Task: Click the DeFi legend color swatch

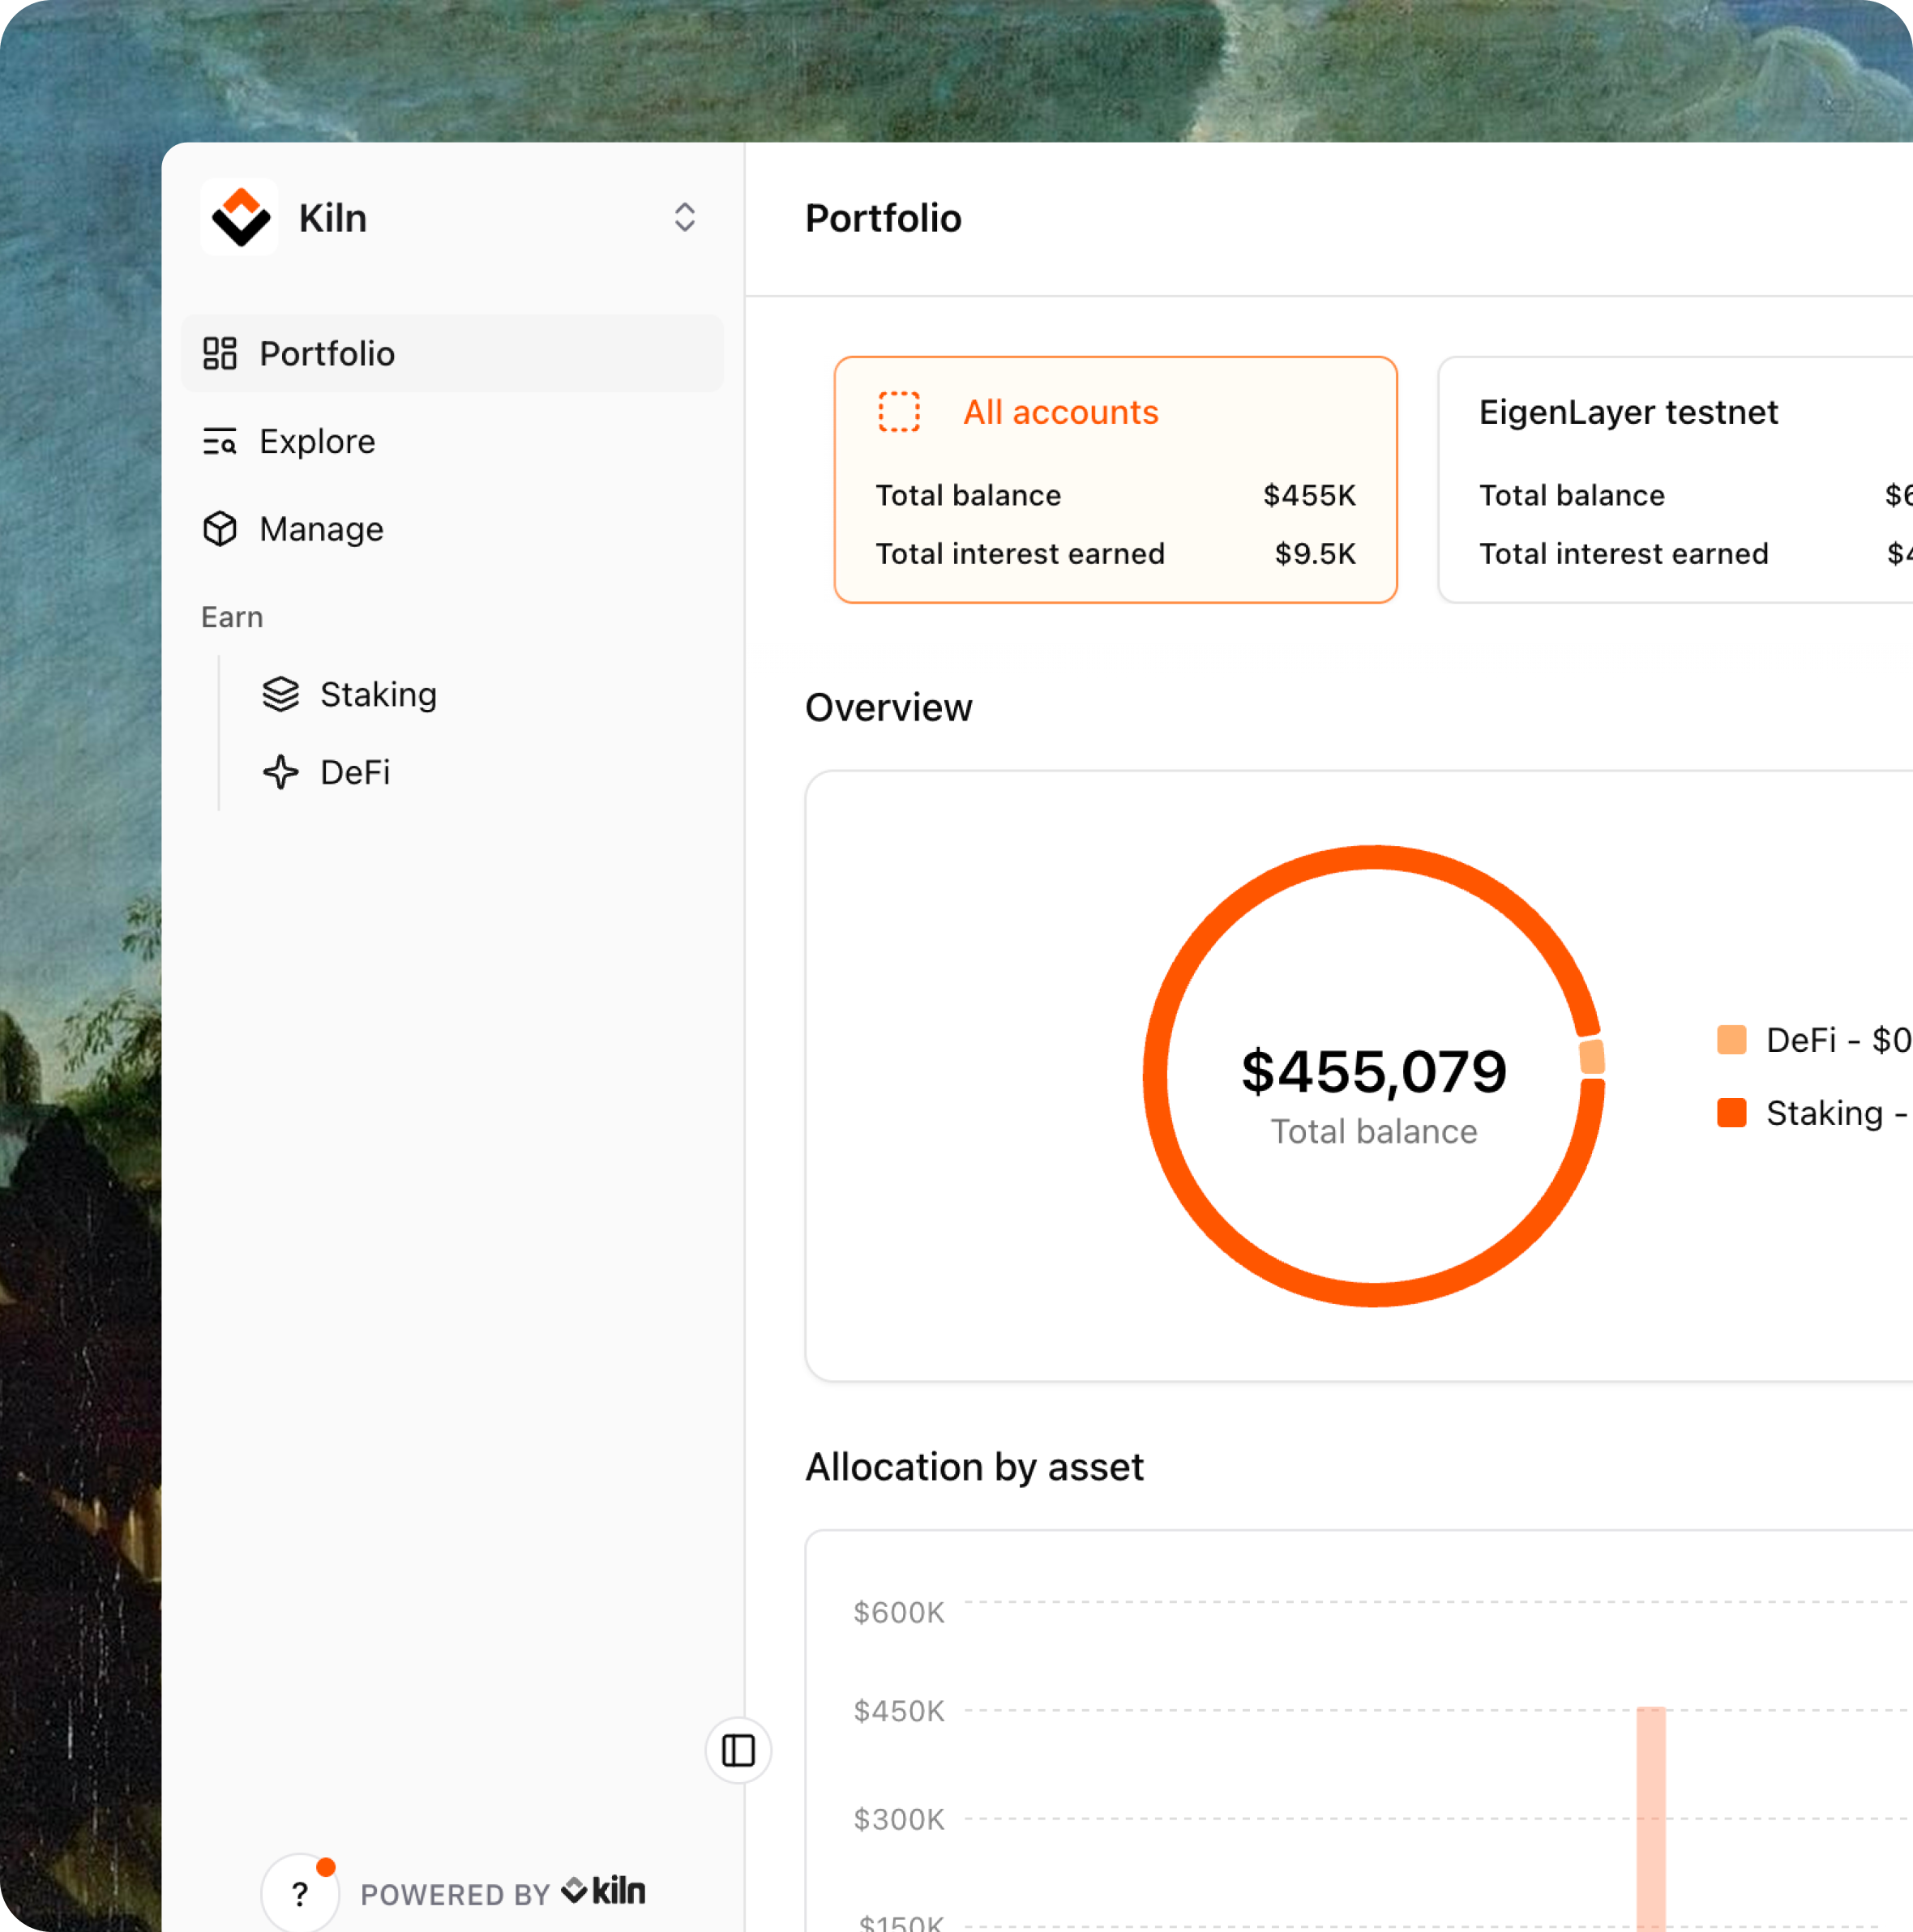Action: point(1731,1040)
